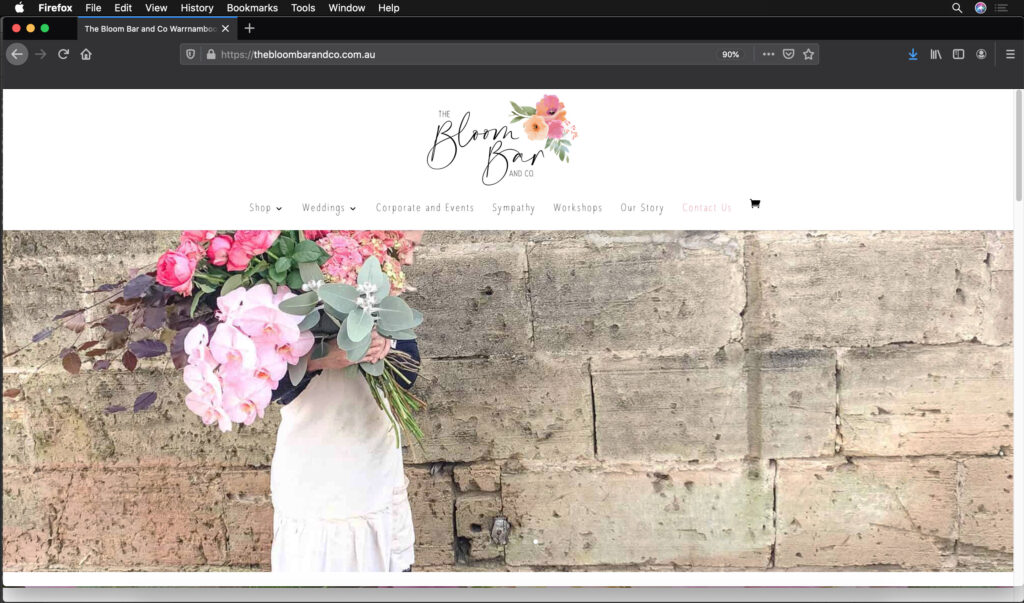
Task: Click the shopping cart icon
Action: coord(754,204)
